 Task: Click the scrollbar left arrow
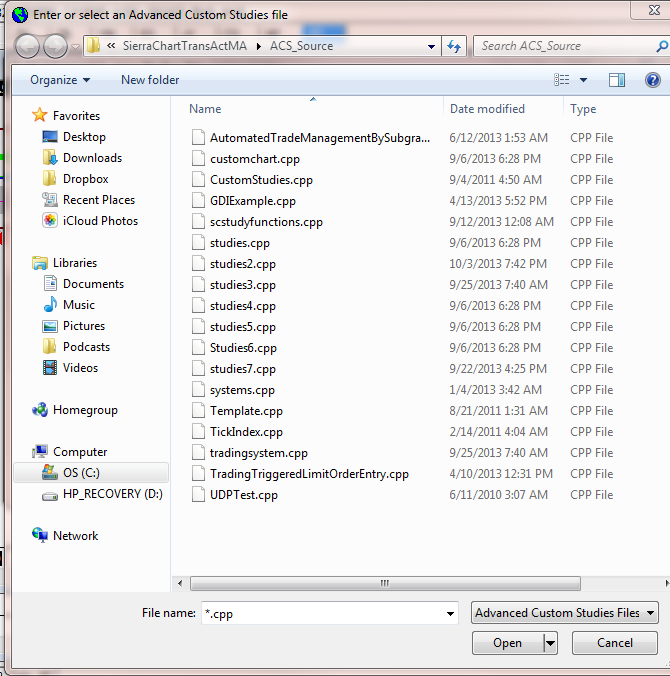180,583
